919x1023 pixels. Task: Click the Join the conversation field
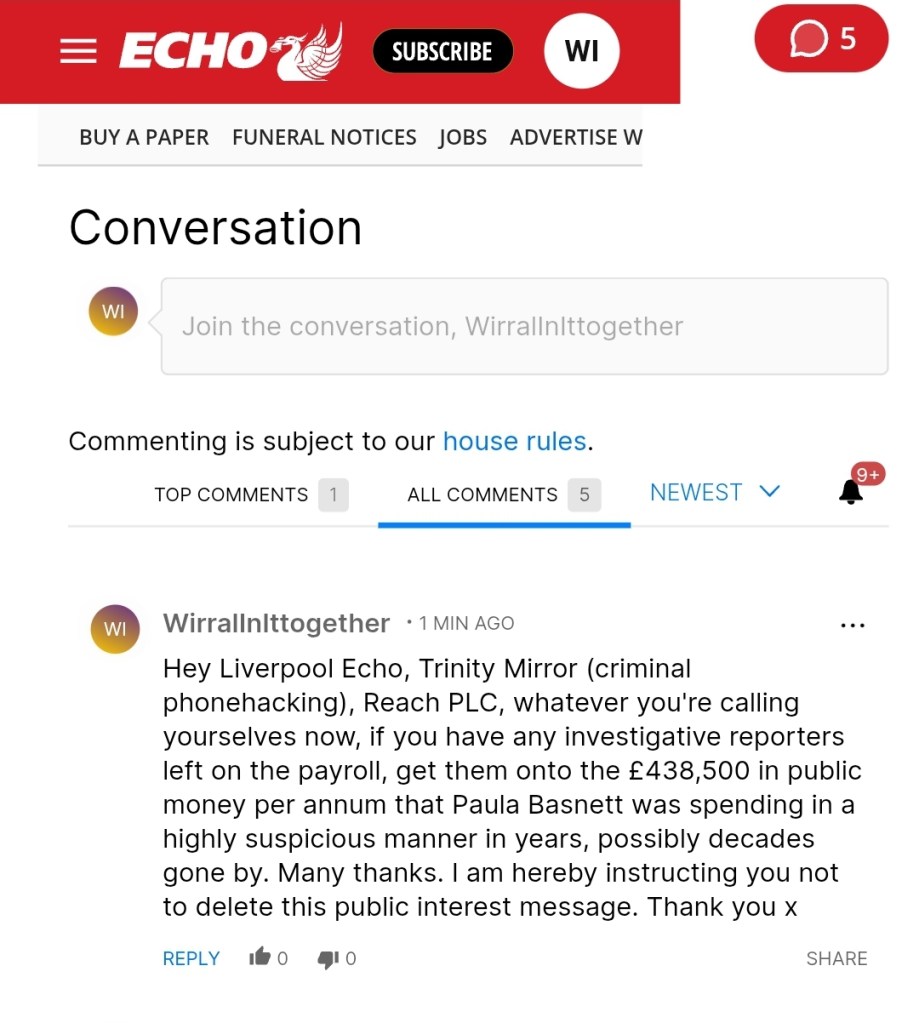(x=523, y=326)
